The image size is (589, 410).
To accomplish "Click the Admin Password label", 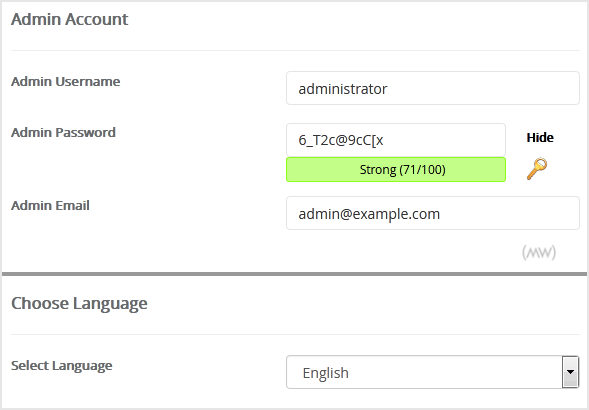I will point(63,133).
